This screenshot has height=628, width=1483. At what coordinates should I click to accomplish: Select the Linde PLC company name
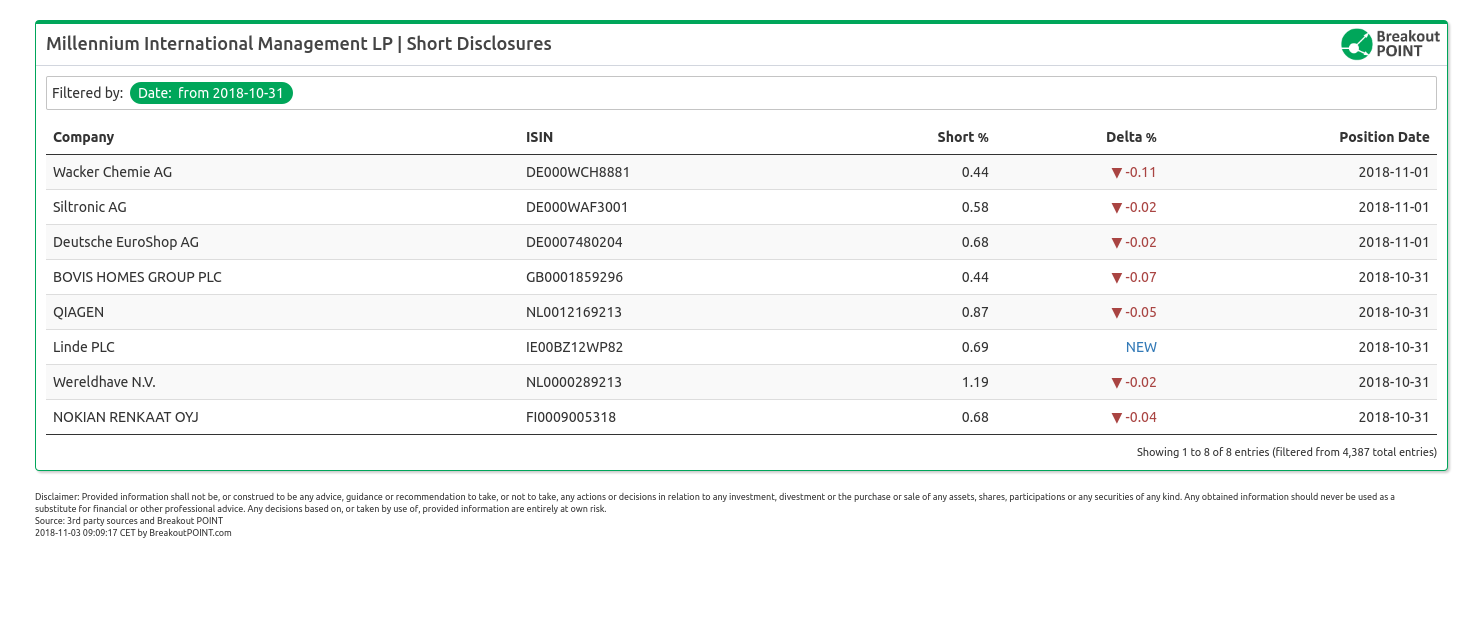(84, 347)
